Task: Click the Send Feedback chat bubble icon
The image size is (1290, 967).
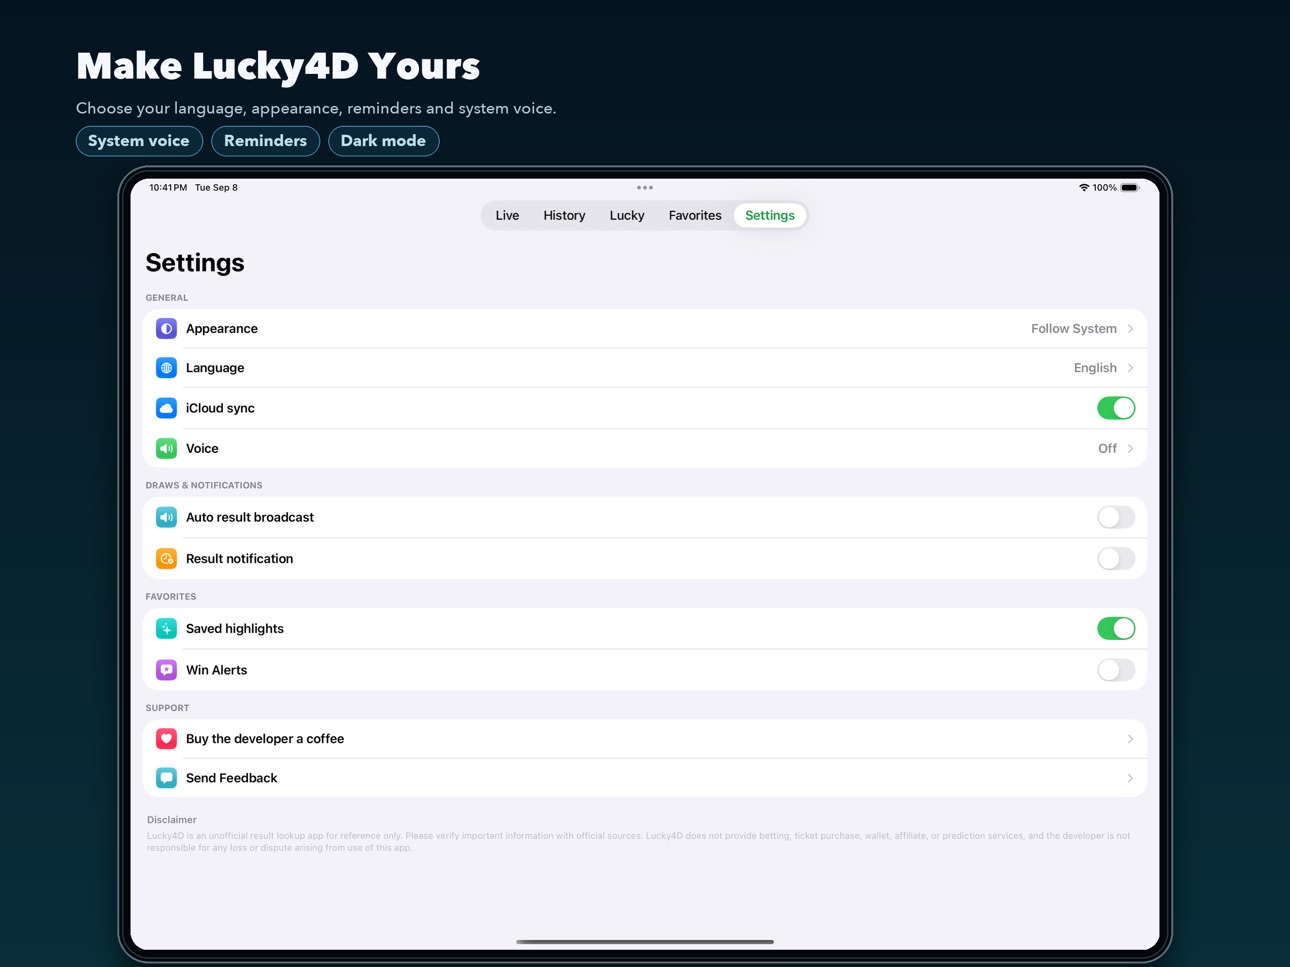Action: 166,778
